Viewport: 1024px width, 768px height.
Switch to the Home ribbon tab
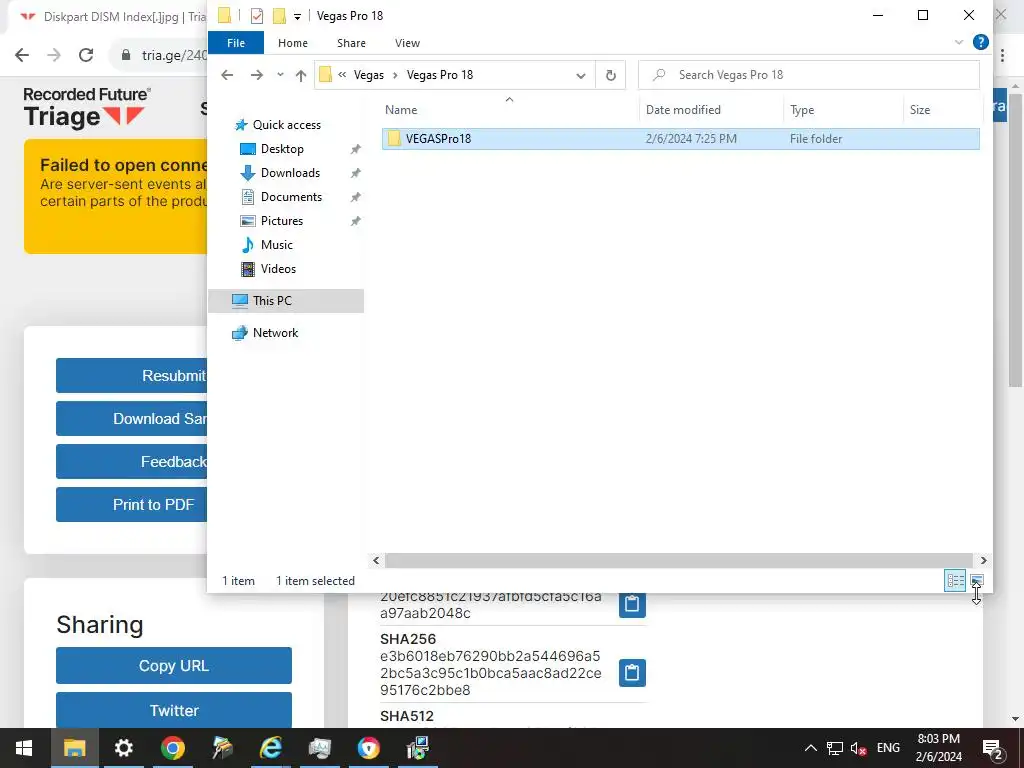point(293,43)
